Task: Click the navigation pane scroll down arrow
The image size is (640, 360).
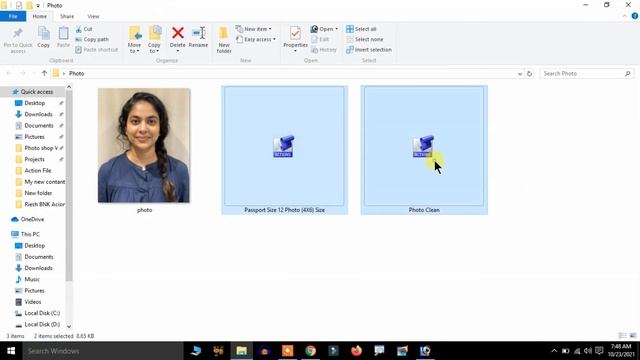Action: [69, 326]
